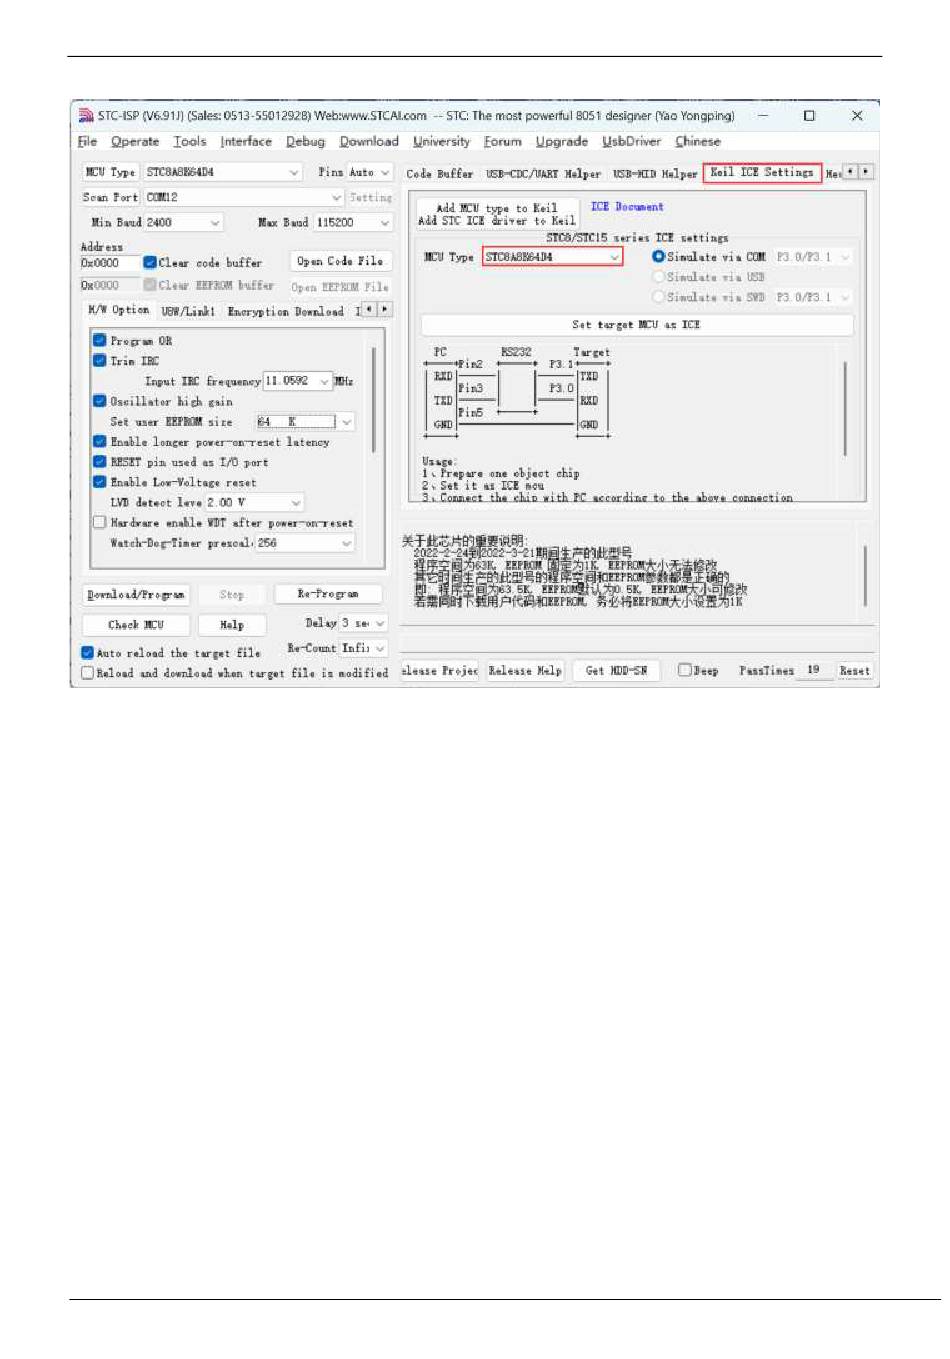Image resolution: width=950 pixels, height=1359 pixels.
Task: Open Min Baud 2400 dropdown
Action: pyautogui.click(x=215, y=222)
